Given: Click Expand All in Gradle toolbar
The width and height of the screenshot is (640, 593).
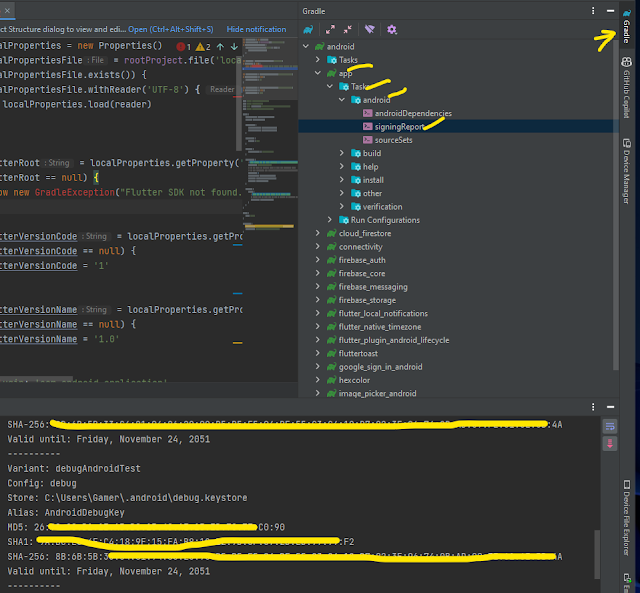Looking at the screenshot, I should pos(330,30).
